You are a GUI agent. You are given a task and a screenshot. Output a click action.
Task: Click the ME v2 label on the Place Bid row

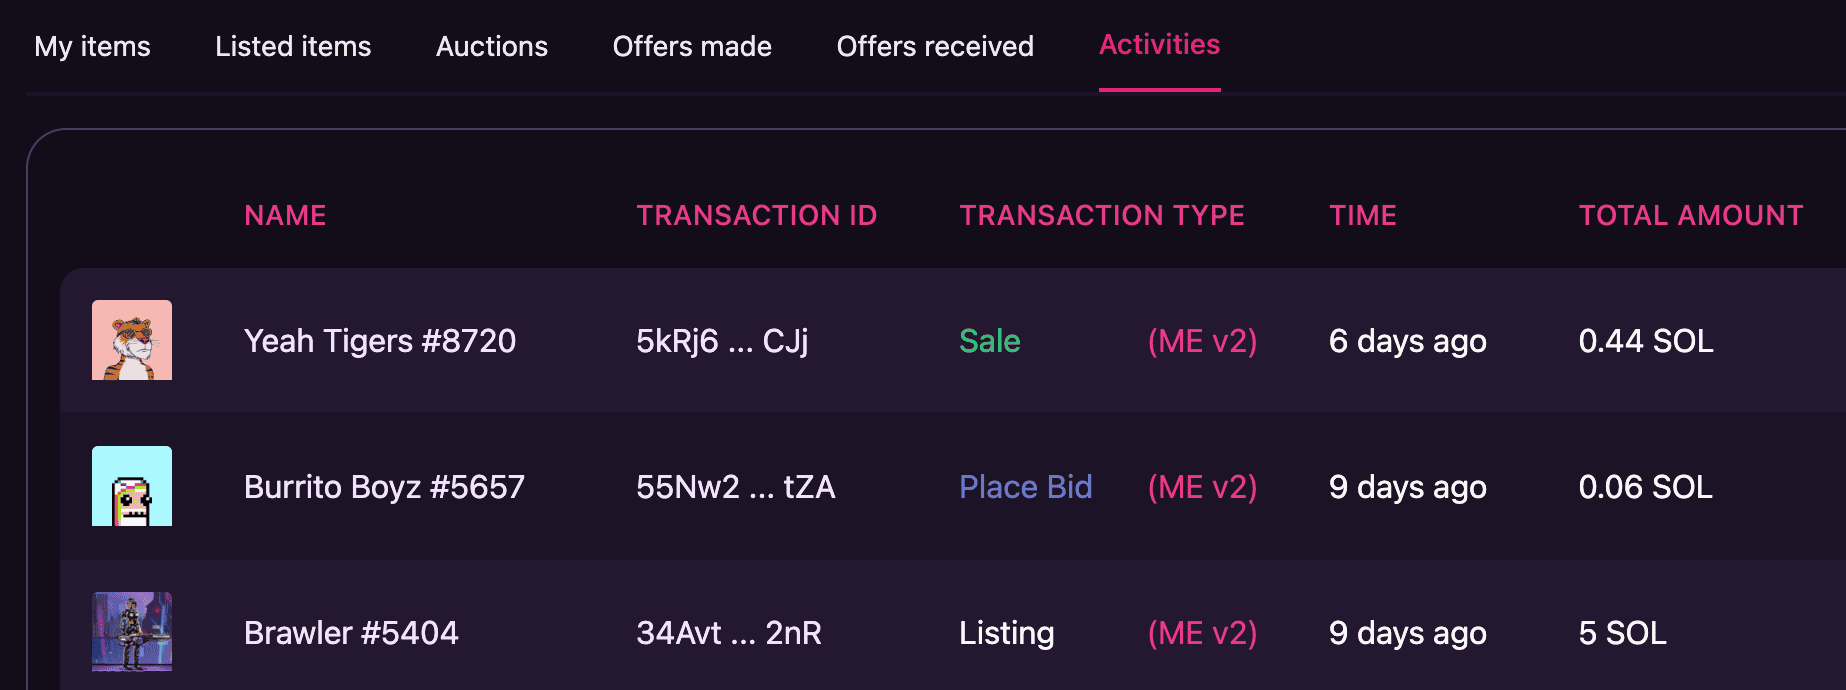click(1202, 486)
